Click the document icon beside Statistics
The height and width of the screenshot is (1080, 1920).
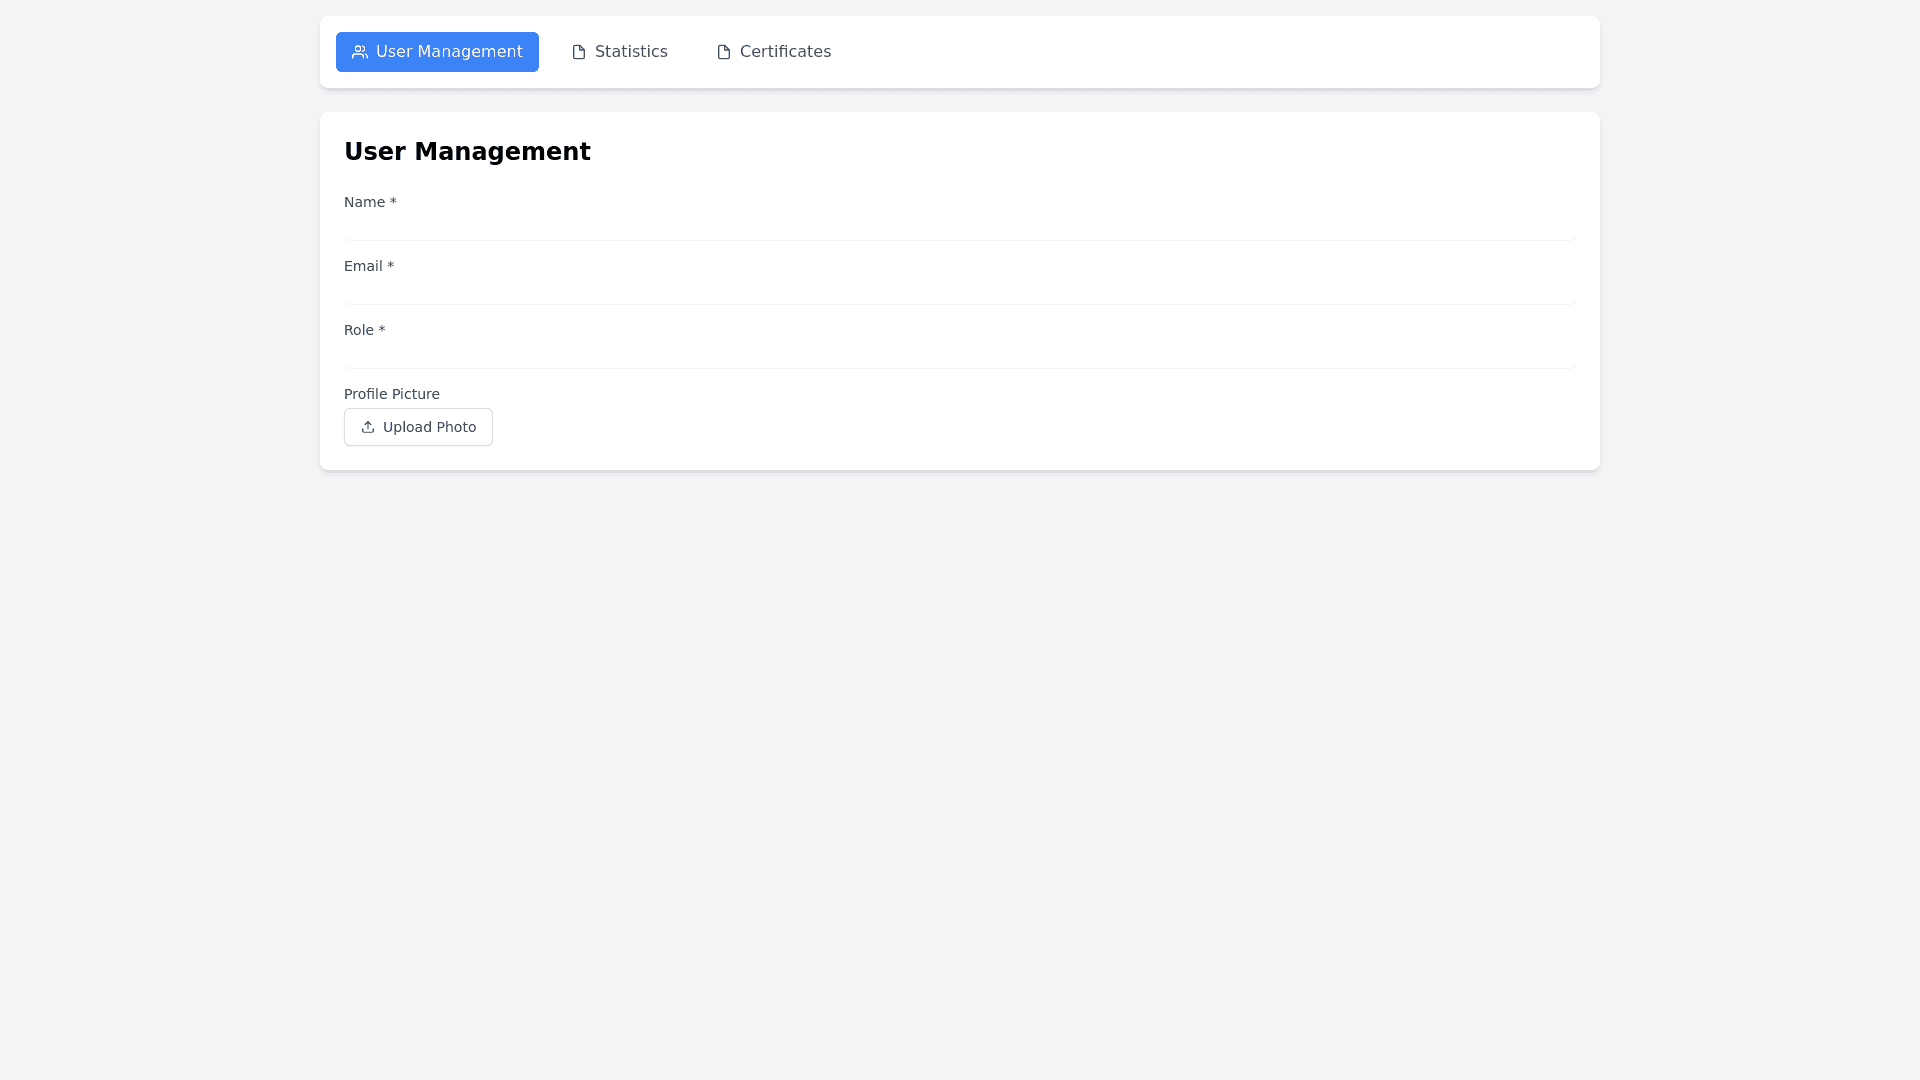click(x=579, y=52)
